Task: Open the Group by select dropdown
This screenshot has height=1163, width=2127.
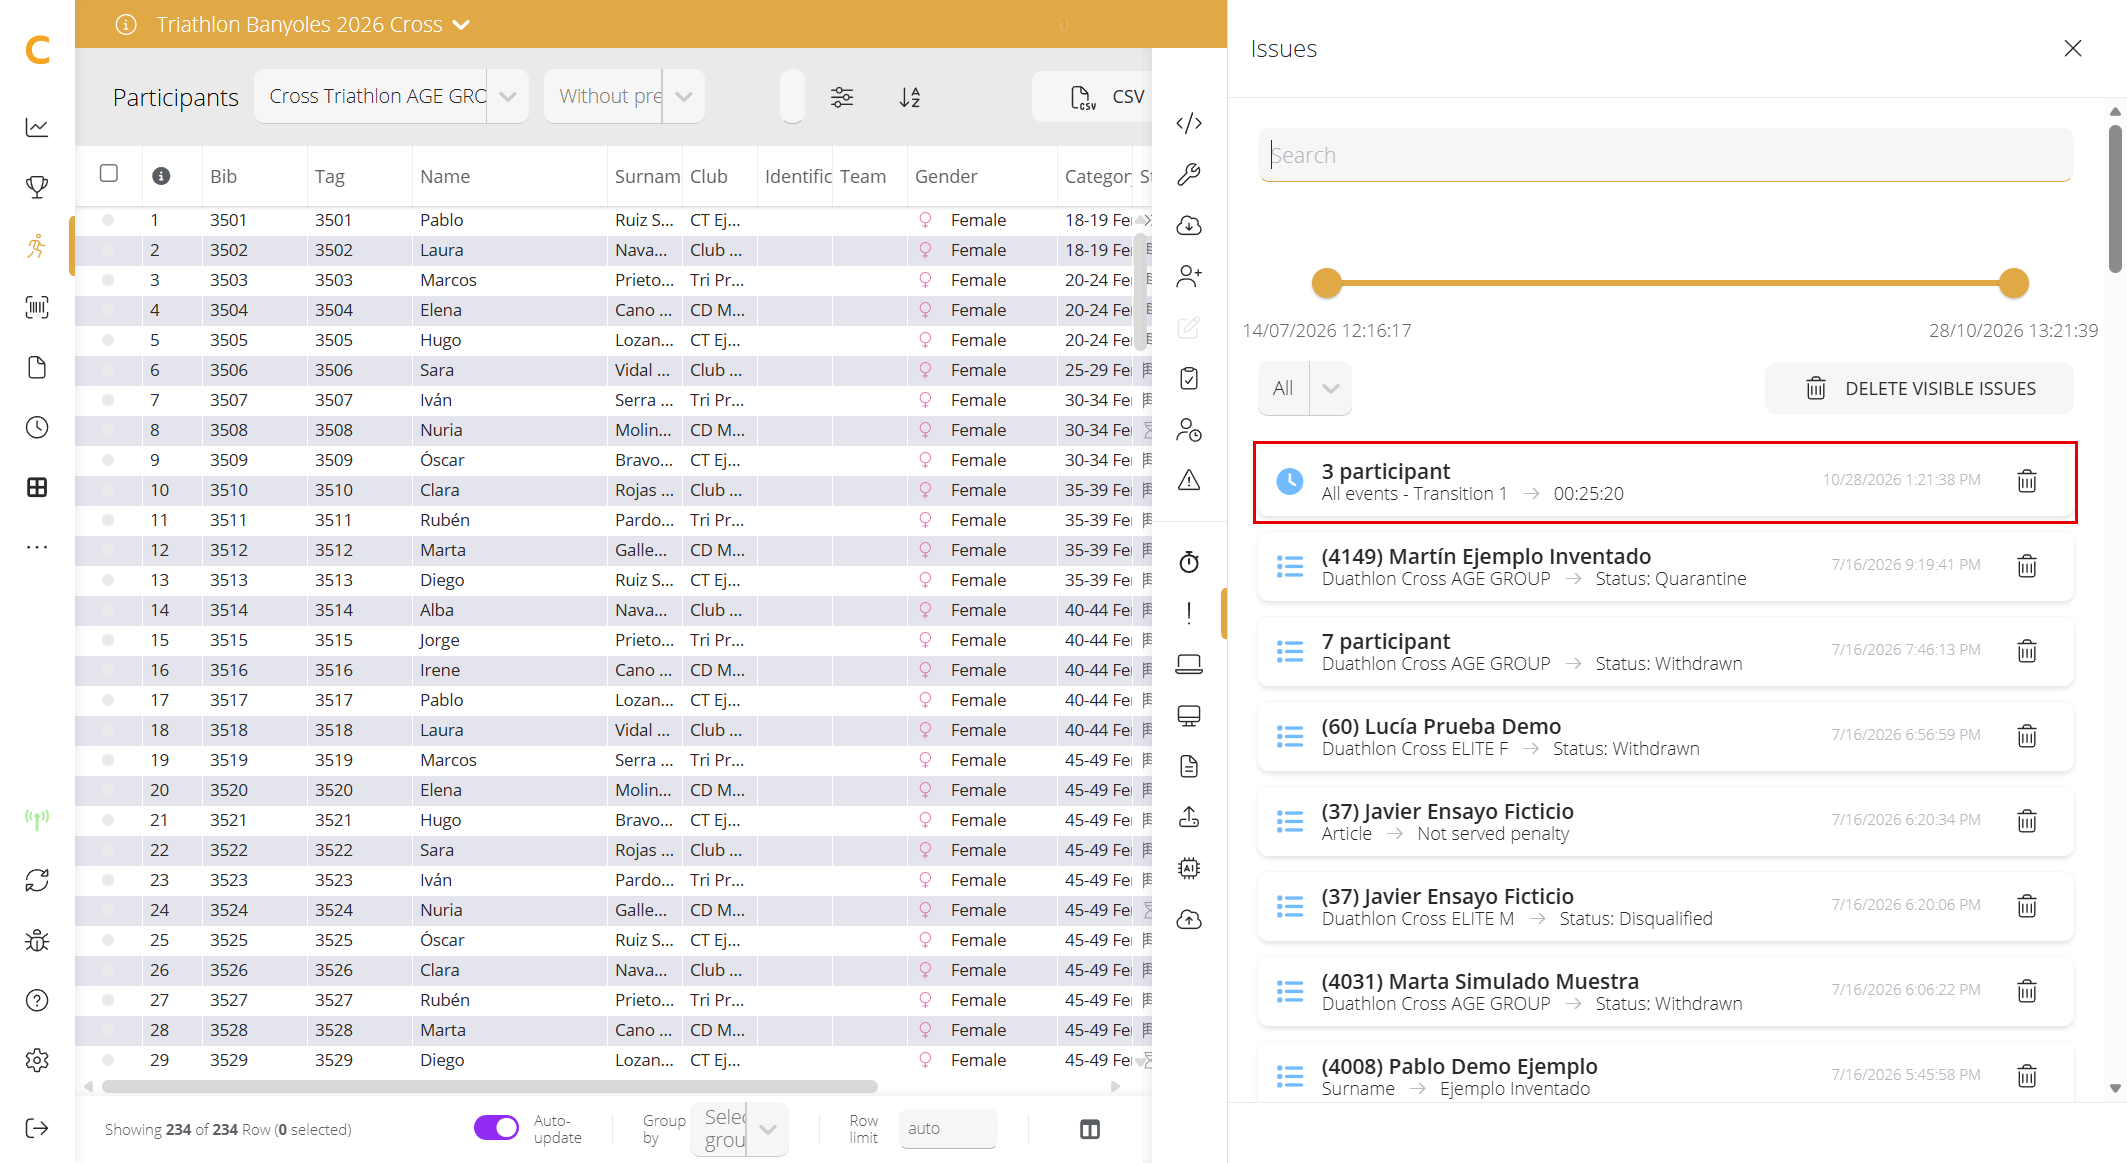Action: 739,1129
